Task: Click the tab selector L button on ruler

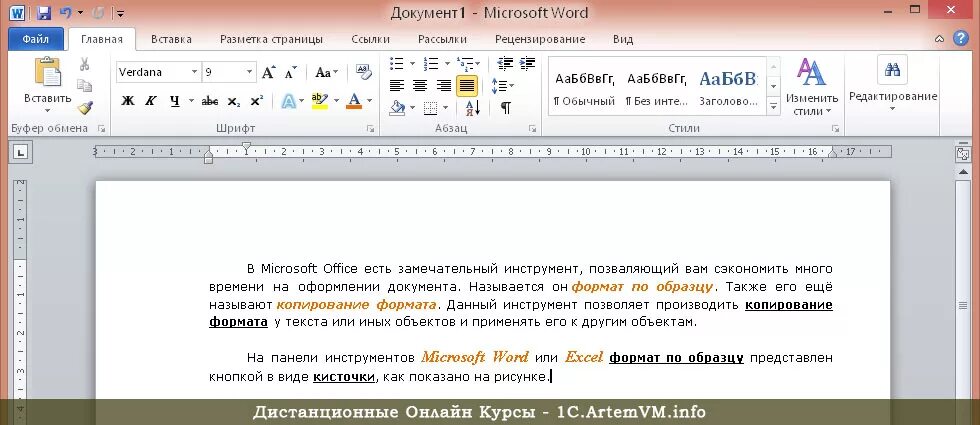Action: 21,152
